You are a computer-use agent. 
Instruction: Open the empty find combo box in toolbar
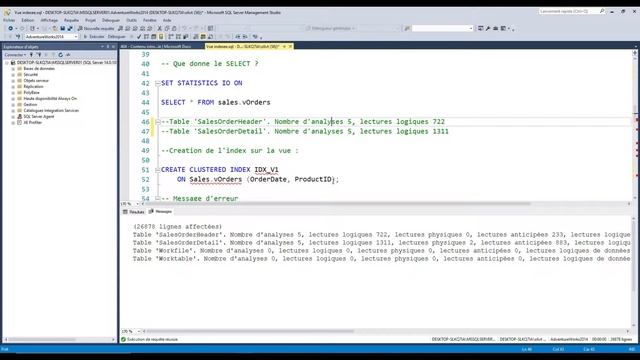471,29
